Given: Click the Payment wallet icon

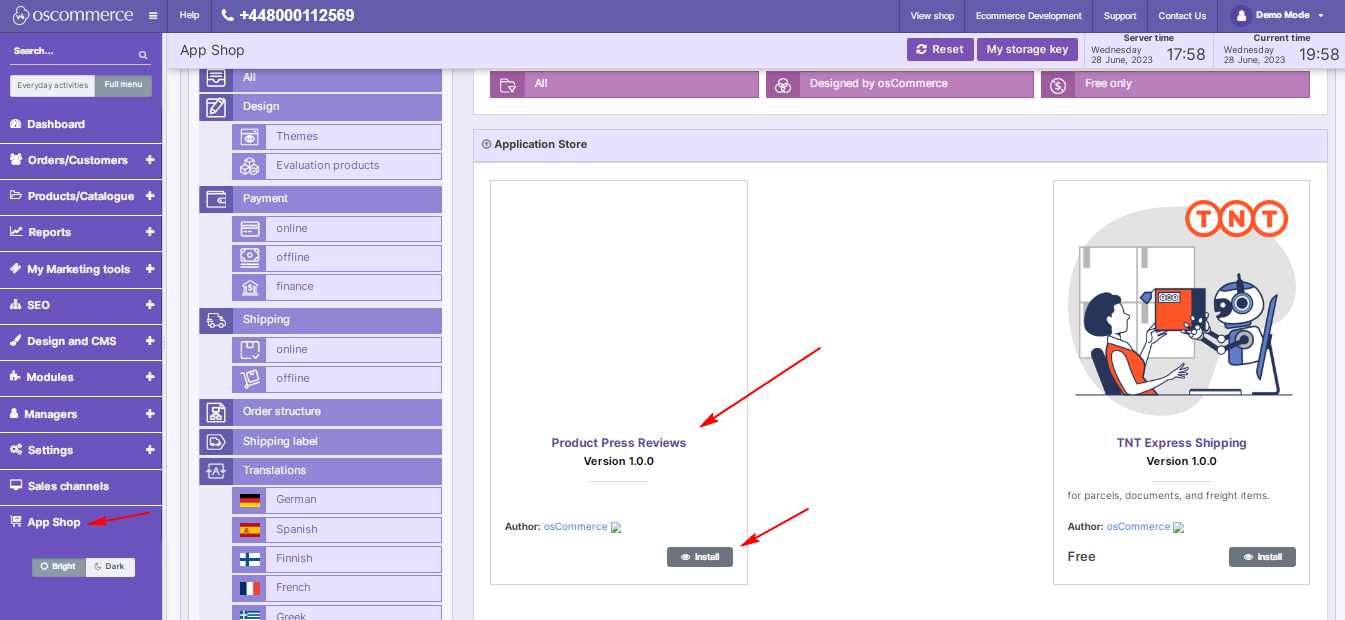Looking at the screenshot, I should tap(216, 199).
